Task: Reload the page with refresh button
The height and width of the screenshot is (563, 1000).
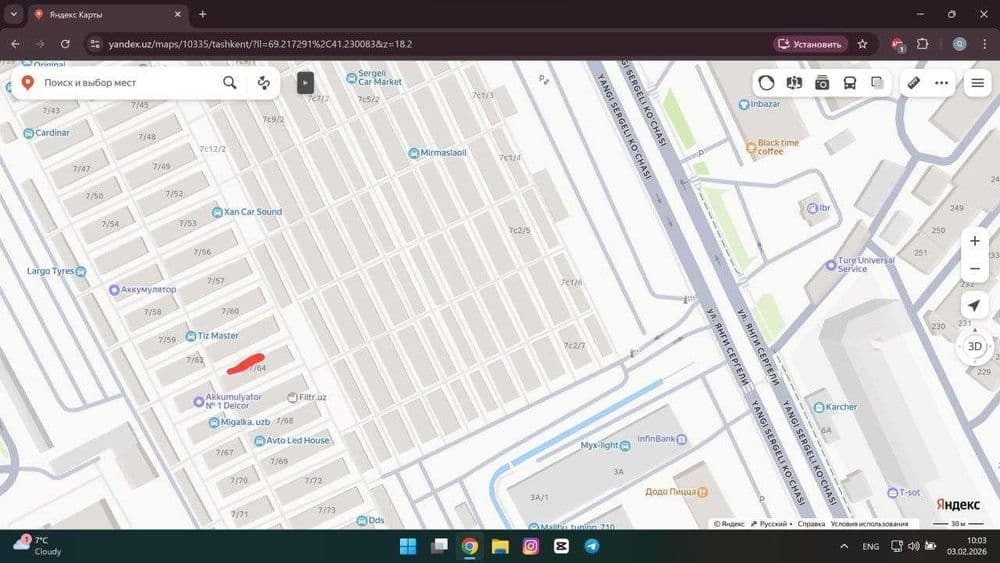Action: [65, 44]
